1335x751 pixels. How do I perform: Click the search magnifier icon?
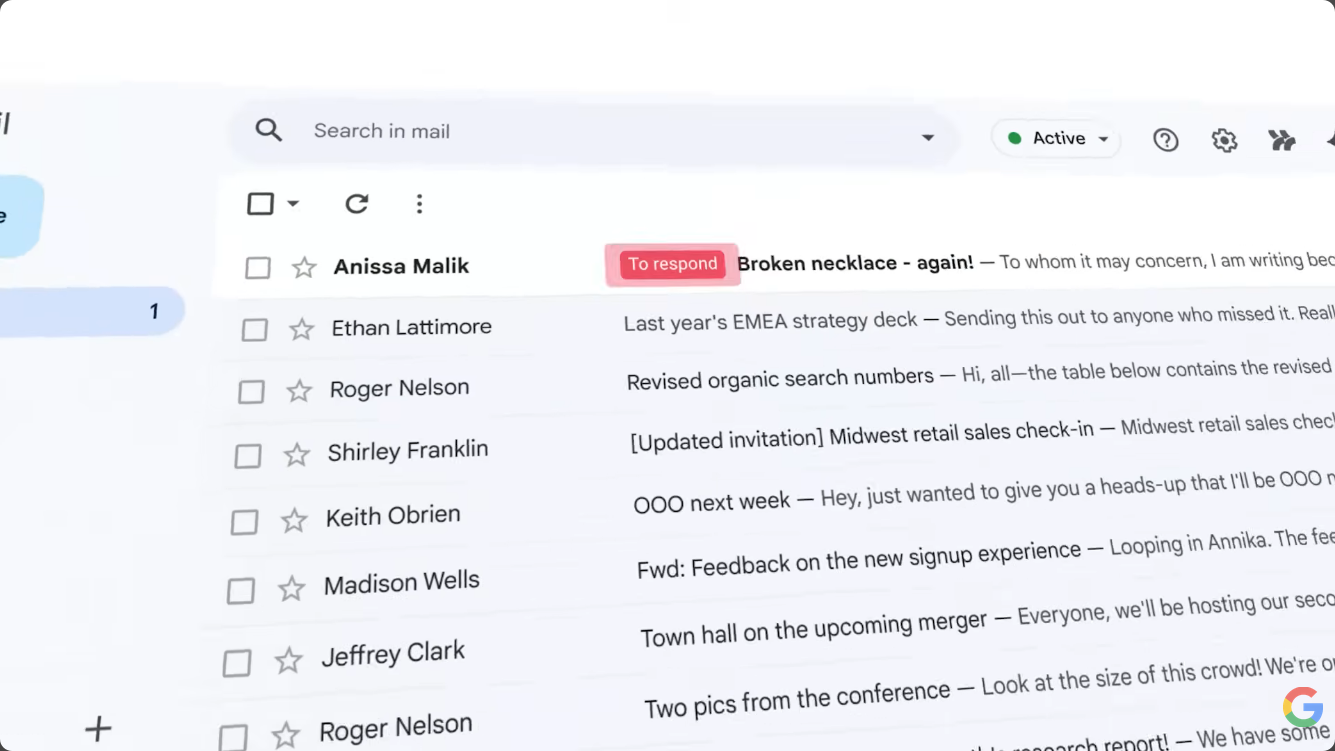point(268,129)
